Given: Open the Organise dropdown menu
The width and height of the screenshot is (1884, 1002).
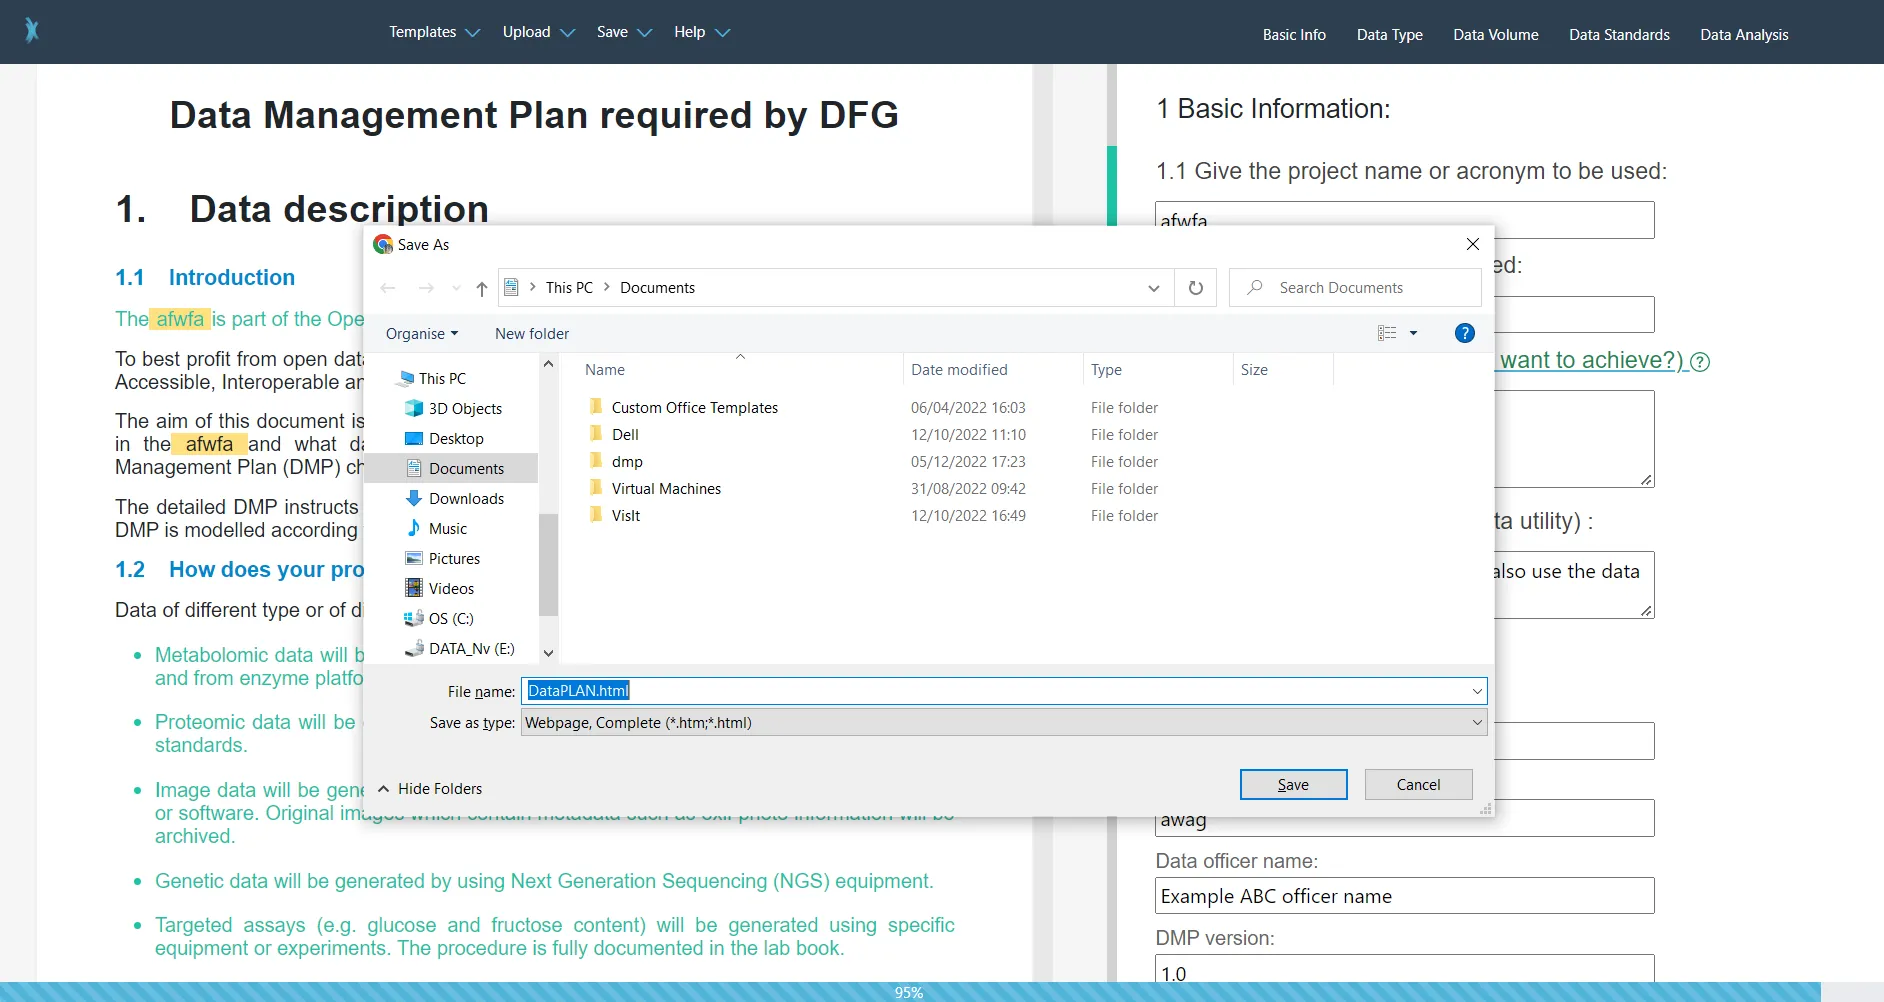Looking at the screenshot, I should point(421,334).
